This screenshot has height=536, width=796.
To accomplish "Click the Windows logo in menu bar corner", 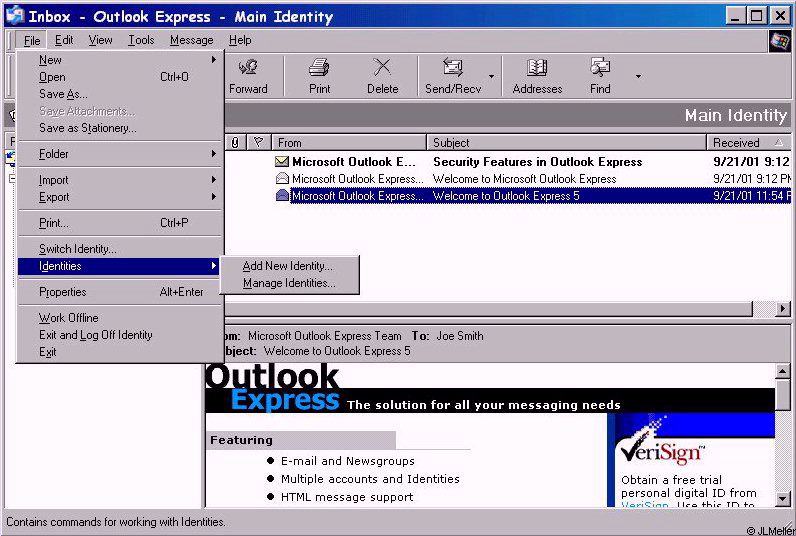I will pyautogui.click(x=779, y=41).
